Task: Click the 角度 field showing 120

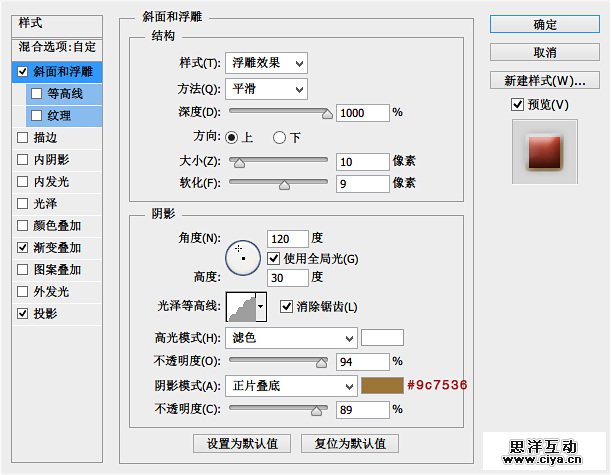Action: click(x=288, y=238)
